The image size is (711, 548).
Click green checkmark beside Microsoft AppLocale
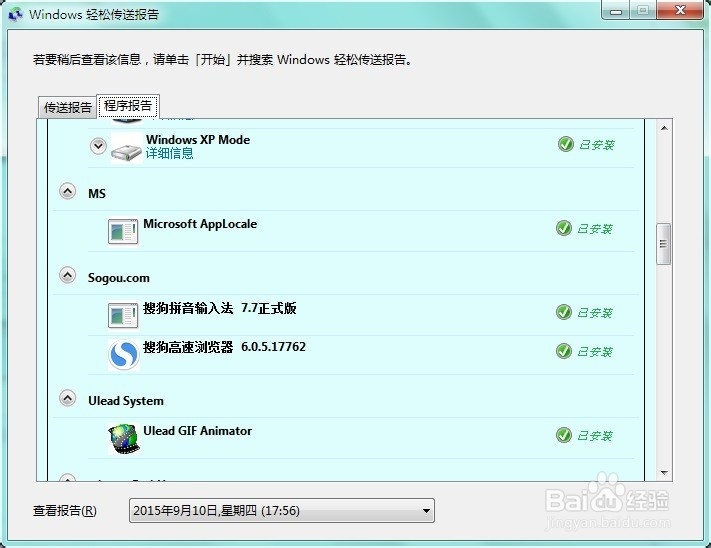(x=564, y=228)
